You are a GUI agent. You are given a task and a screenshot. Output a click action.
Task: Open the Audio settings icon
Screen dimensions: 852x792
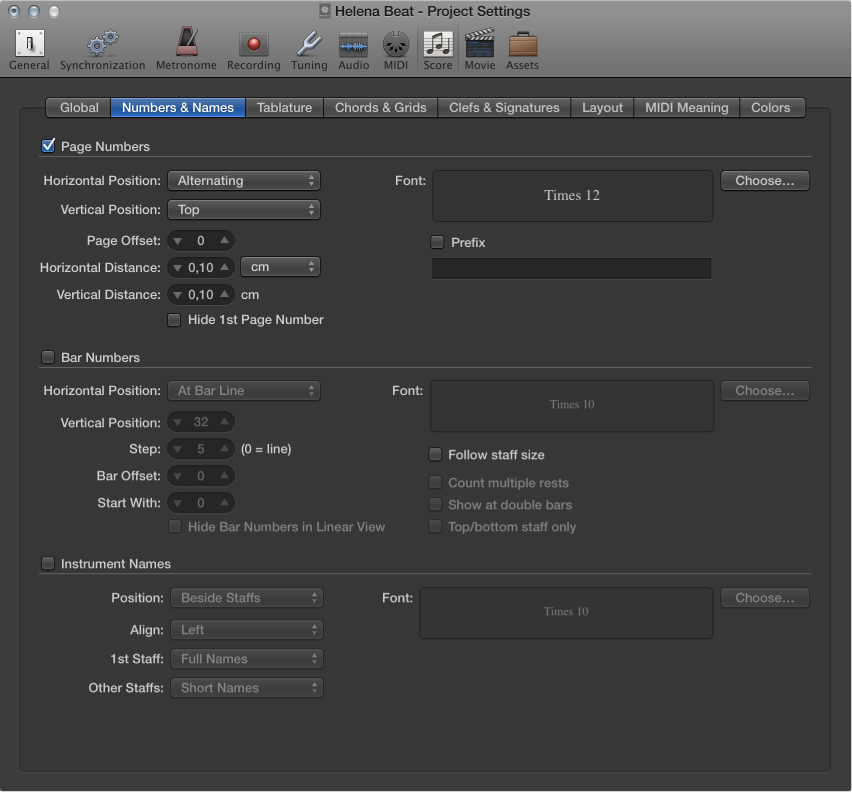(353, 44)
